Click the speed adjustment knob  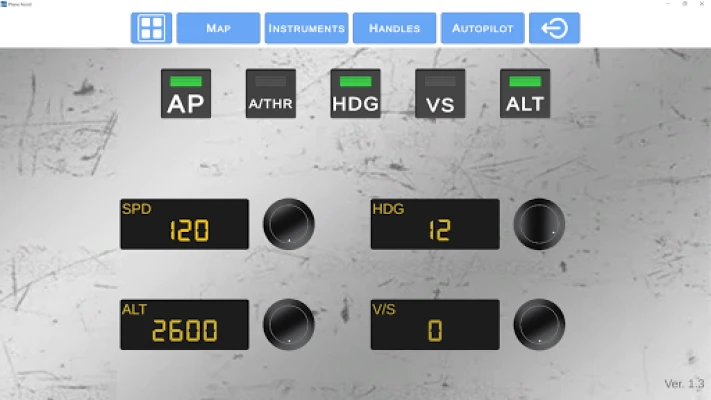point(289,224)
